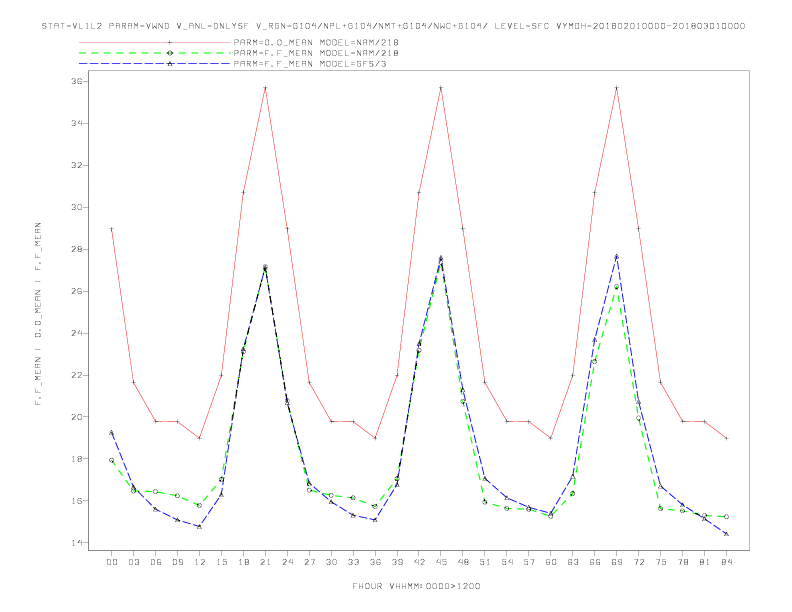Click x-axis forecast hour label 45
The image size is (792, 612).
coord(441,562)
